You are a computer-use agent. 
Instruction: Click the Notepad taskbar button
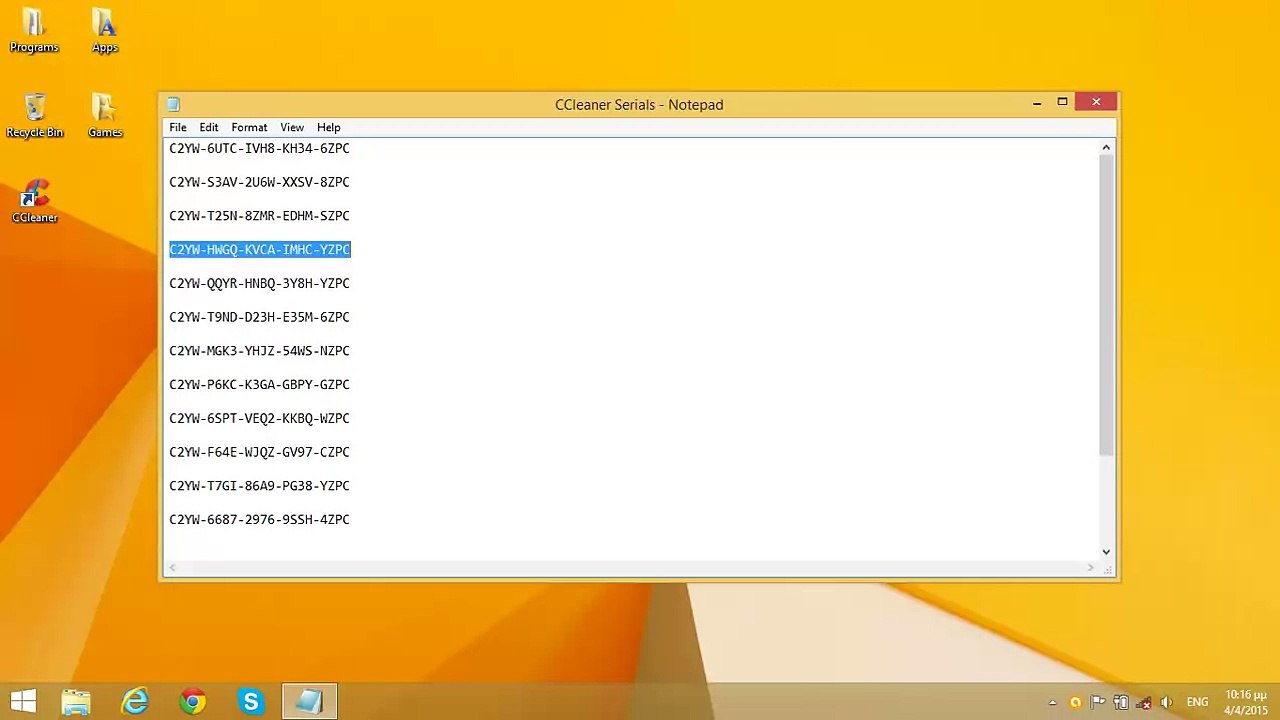pyautogui.click(x=309, y=702)
